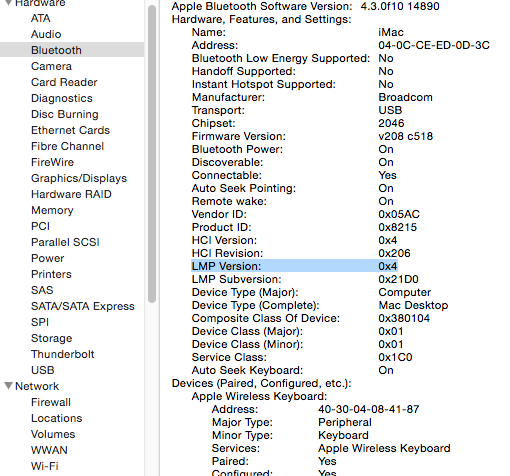The image size is (510, 476).
Task: Select Firewall under Network
Action: pos(51,402)
